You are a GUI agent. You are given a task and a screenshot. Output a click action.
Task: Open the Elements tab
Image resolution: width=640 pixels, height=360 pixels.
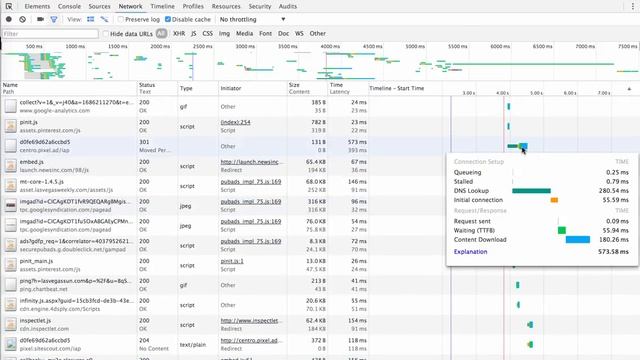click(37, 6)
